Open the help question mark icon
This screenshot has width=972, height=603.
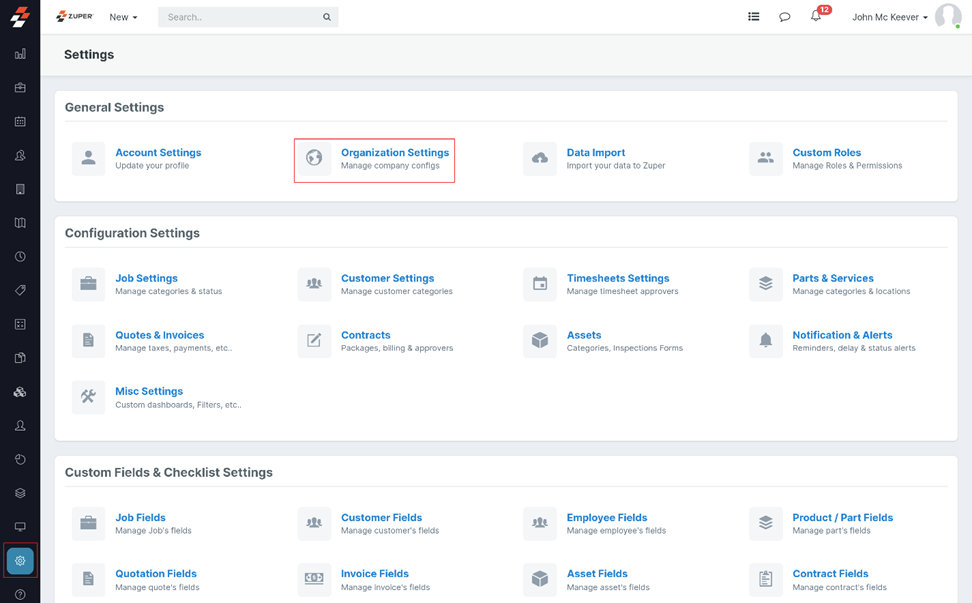point(20,595)
